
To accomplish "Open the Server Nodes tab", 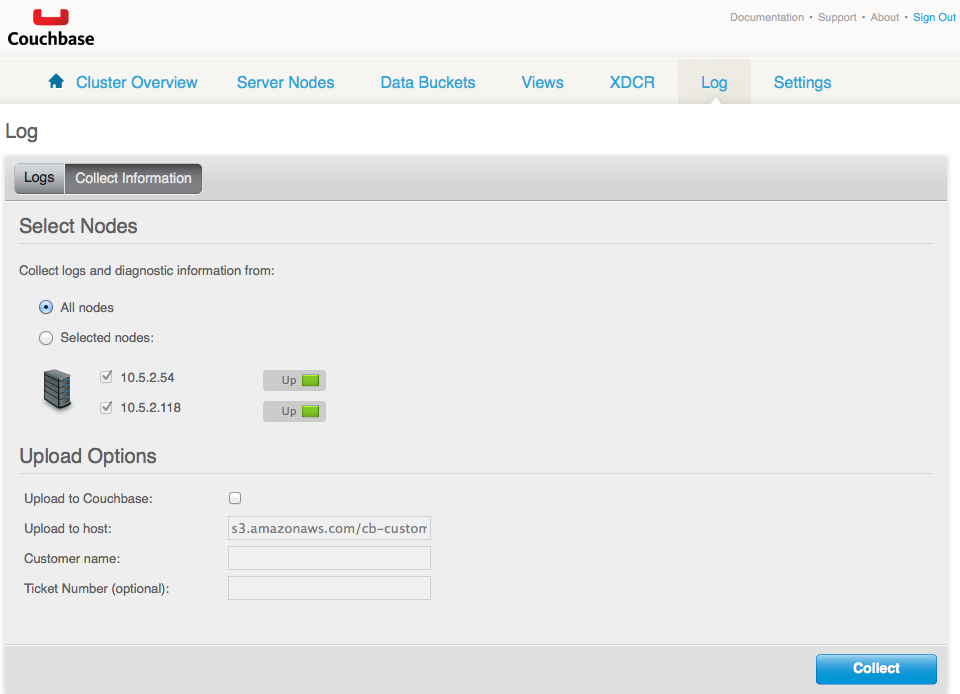I will 285,83.
